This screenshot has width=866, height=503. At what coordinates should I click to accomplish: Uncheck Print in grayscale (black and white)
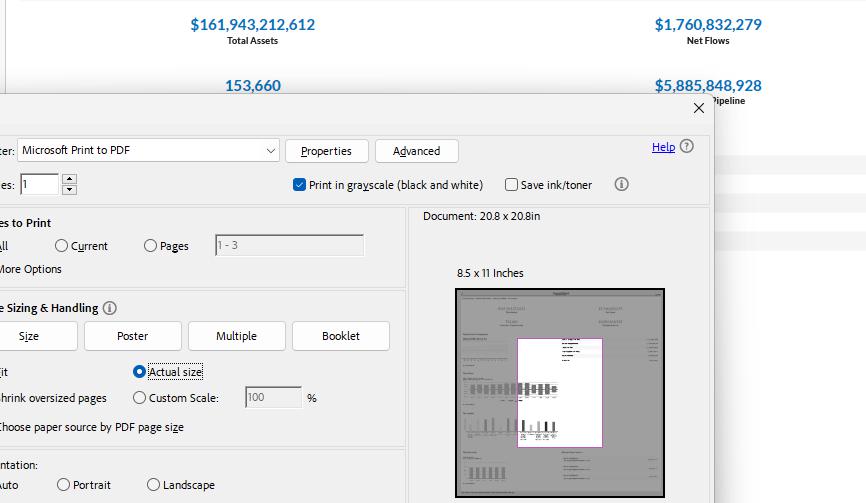[x=299, y=185]
